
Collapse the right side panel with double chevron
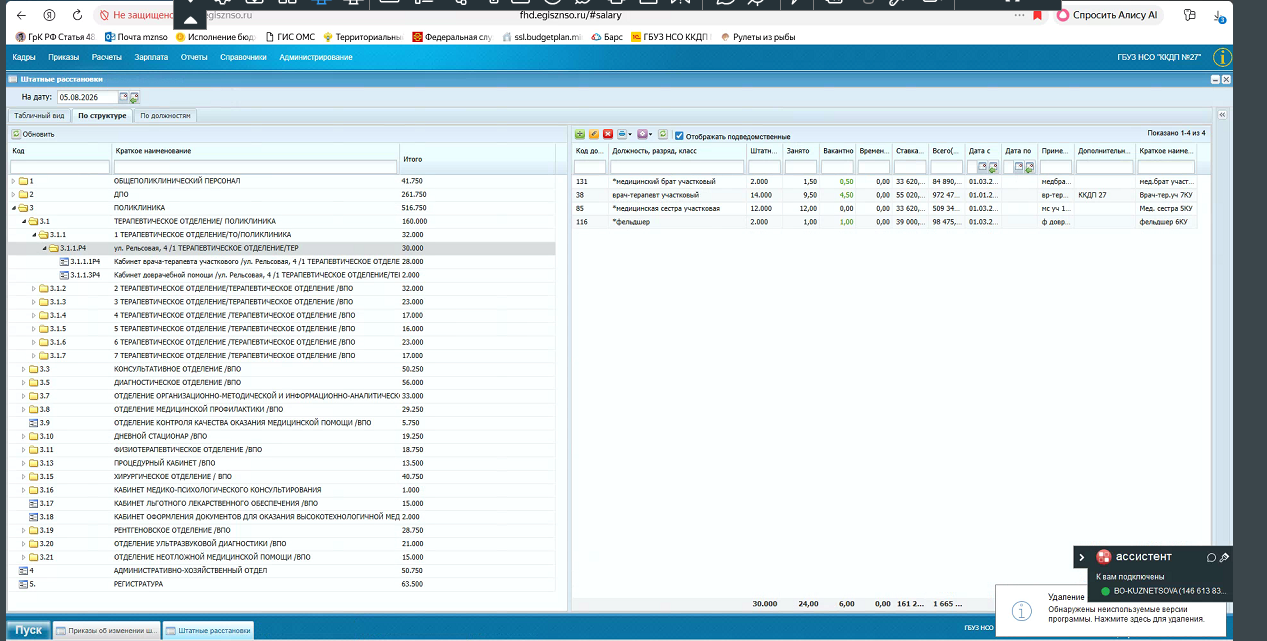(1222, 115)
